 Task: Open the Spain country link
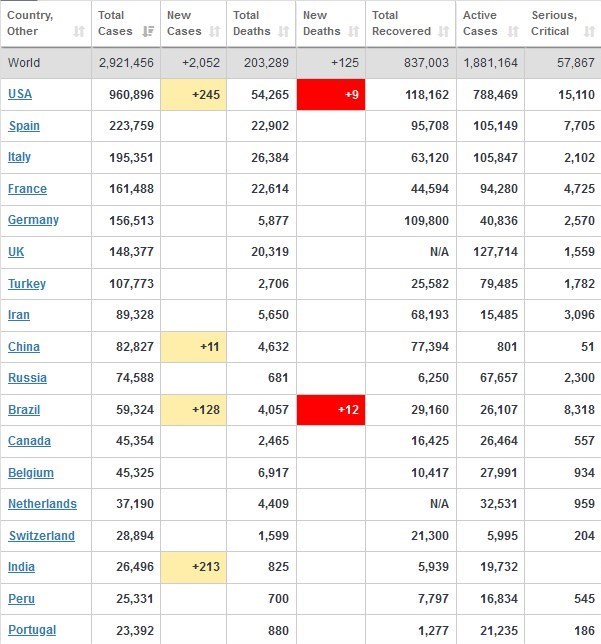point(24,126)
